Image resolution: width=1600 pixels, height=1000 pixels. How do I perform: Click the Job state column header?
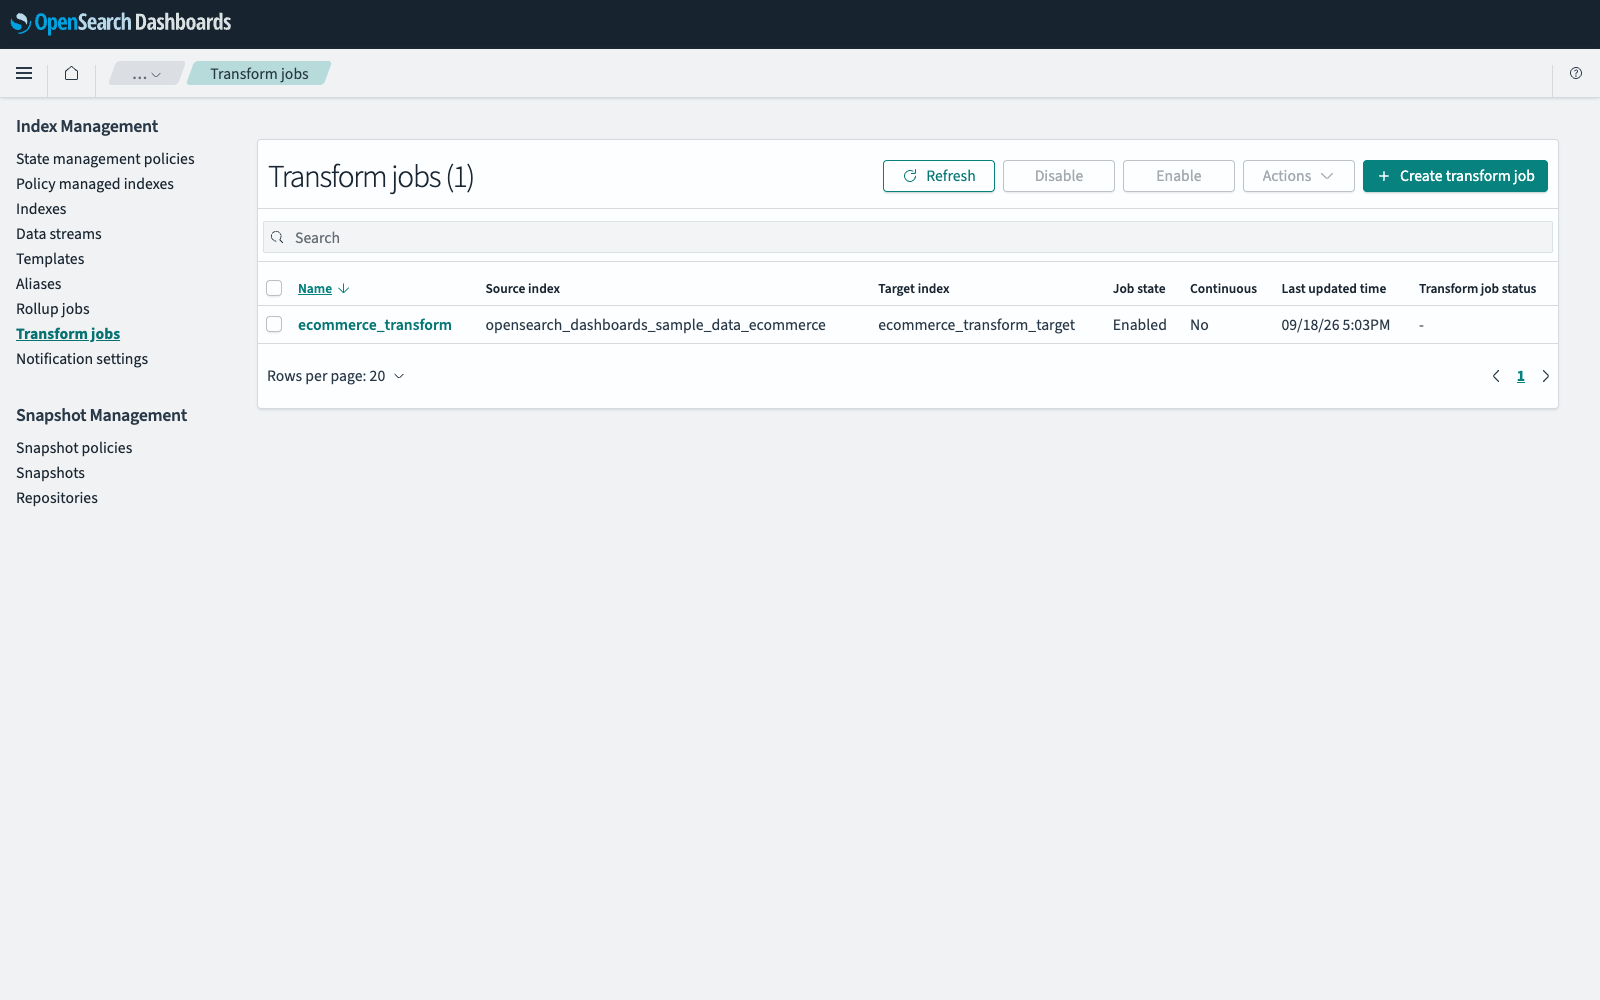click(1139, 289)
